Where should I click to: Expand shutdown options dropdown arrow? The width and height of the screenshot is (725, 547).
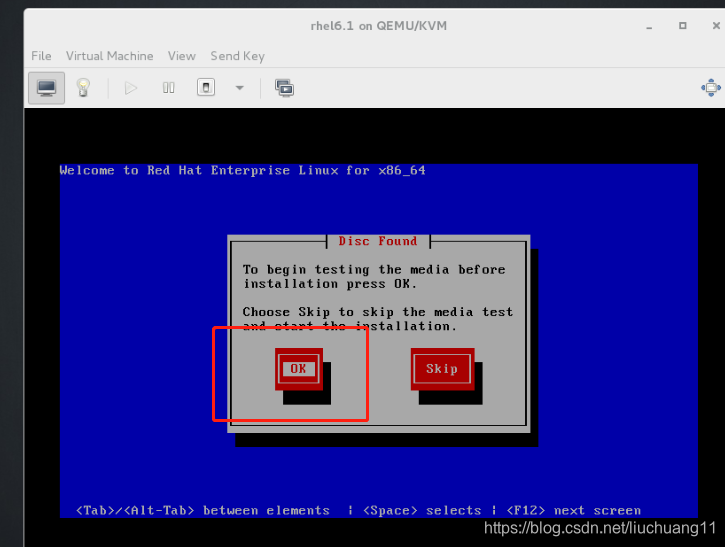coord(240,88)
